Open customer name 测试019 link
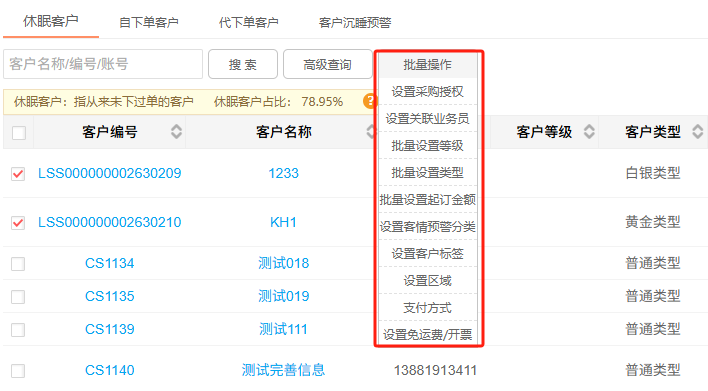This screenshot has width=708, height=391. (x=284, y=296)
